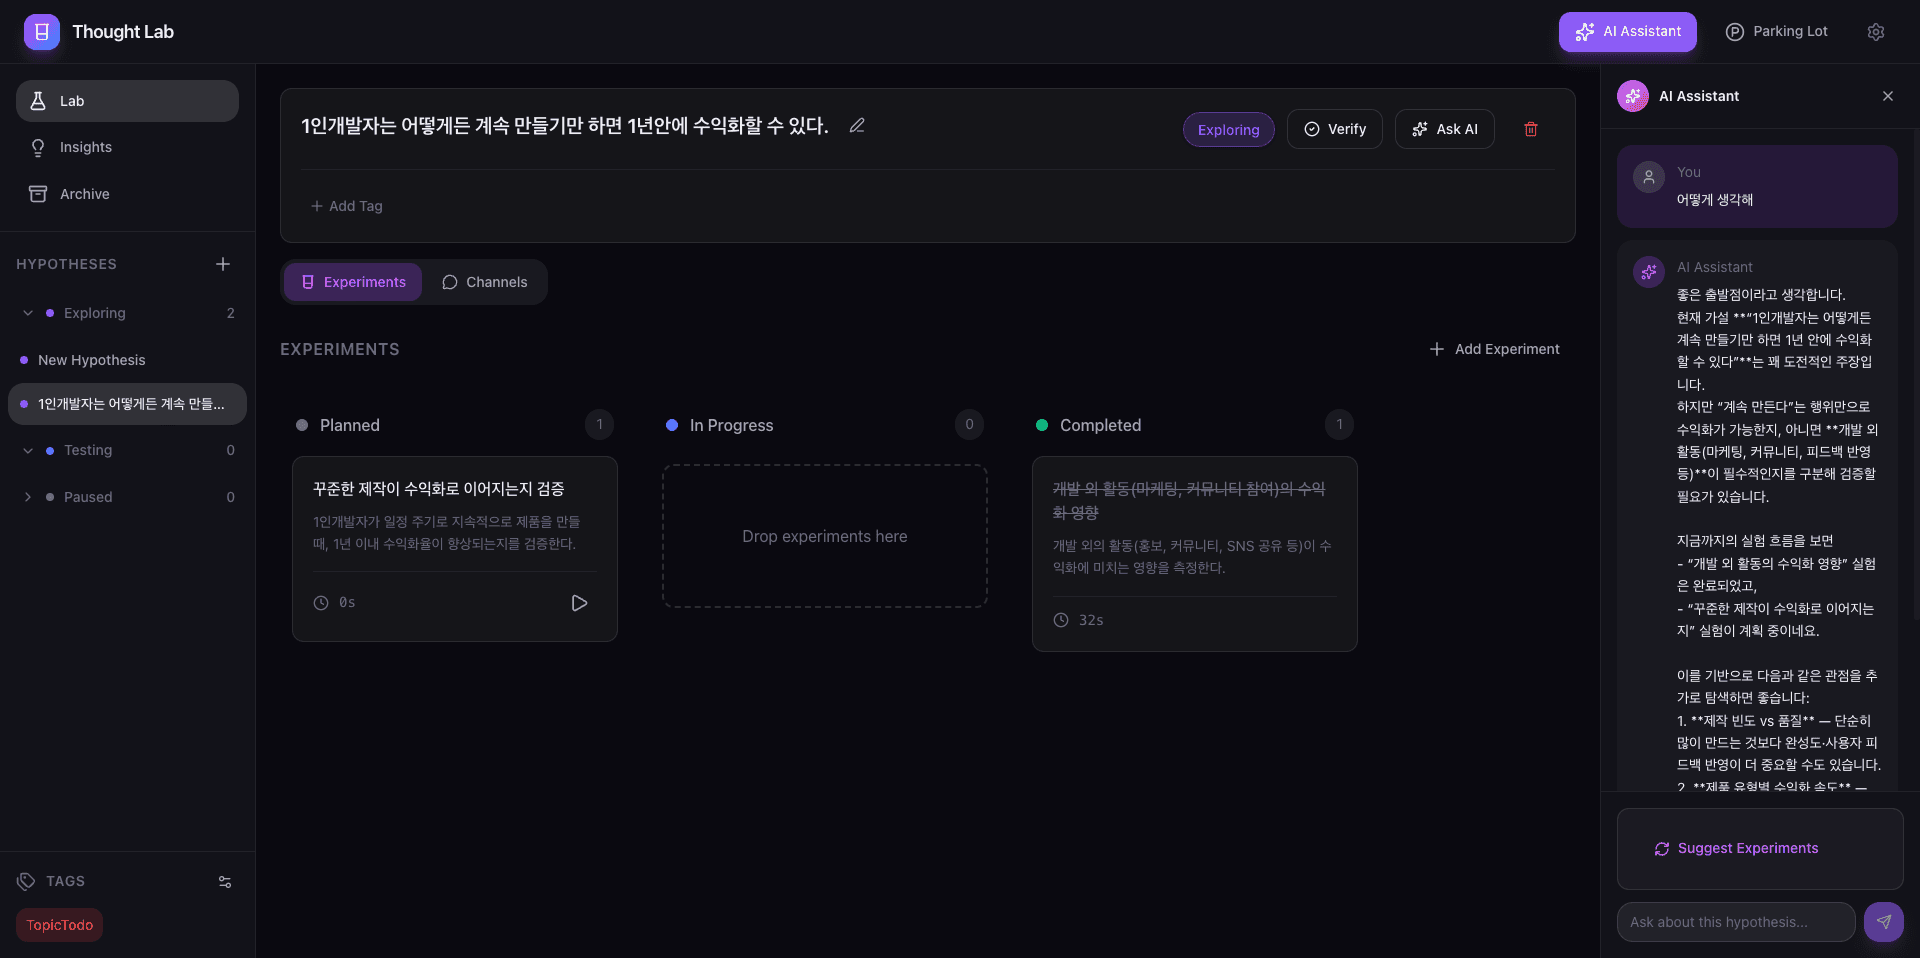Open Parking Lot from the top bar
Image resolution: width=1920 pixels, height=958 pixels.
point(1776,31)
